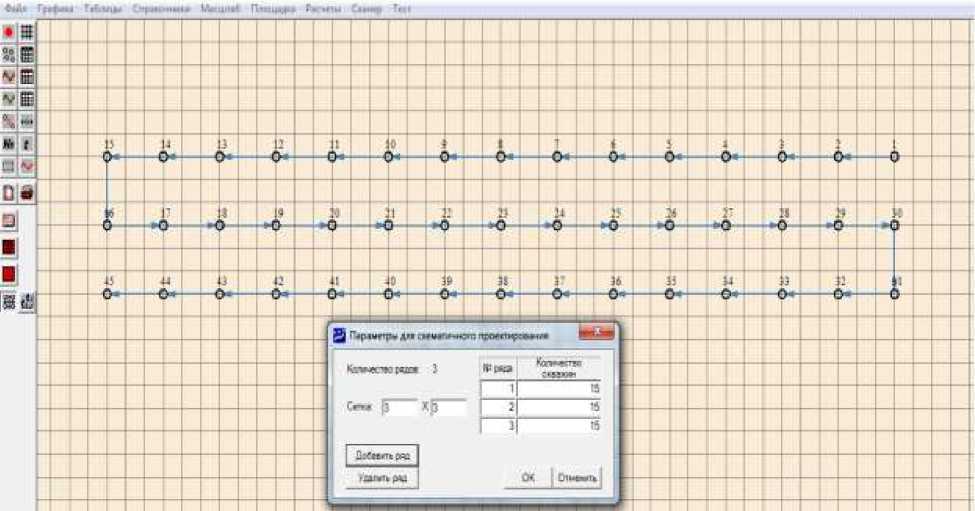
Task: Click the pink percent-like tool icon
Action: pos(9,121)
